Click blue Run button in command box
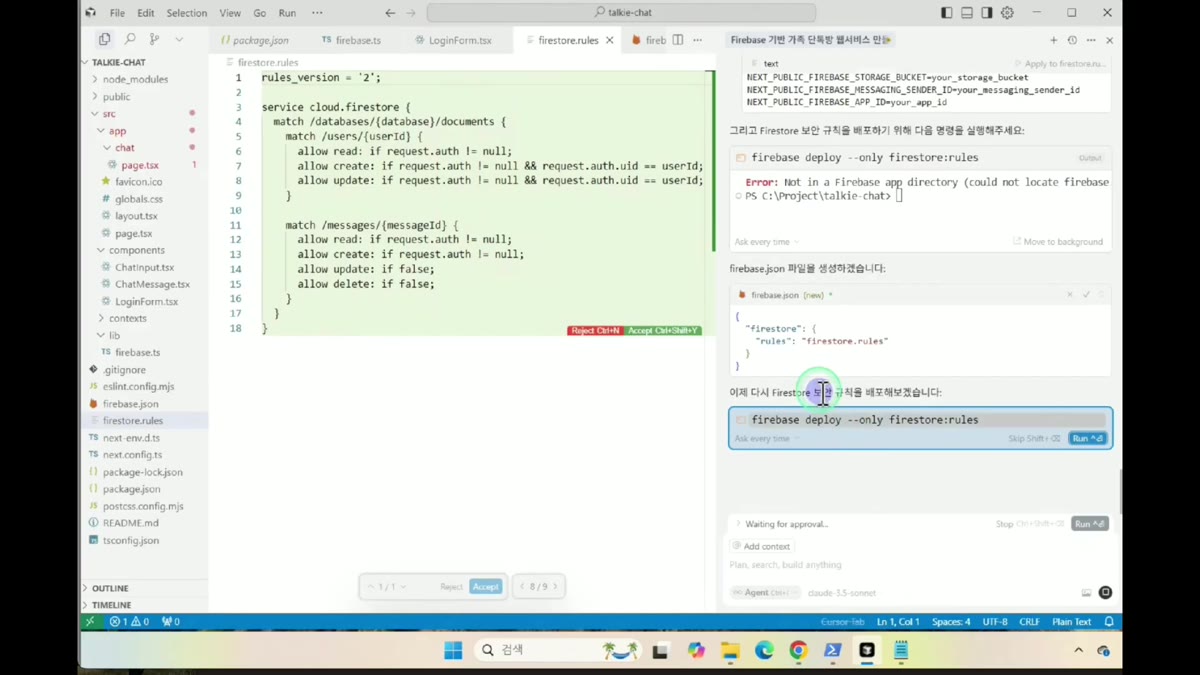 pyautogui.click(x=1088, y=438)
